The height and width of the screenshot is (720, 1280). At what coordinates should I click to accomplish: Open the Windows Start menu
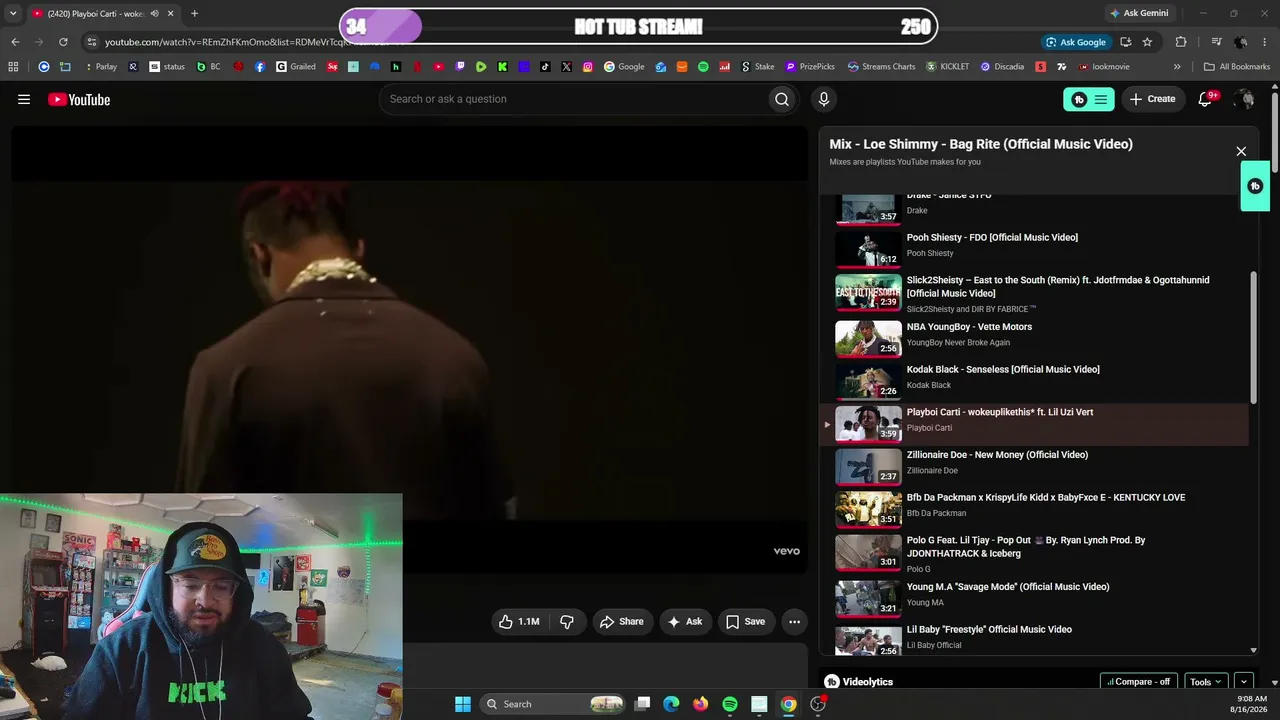(463, 704)
